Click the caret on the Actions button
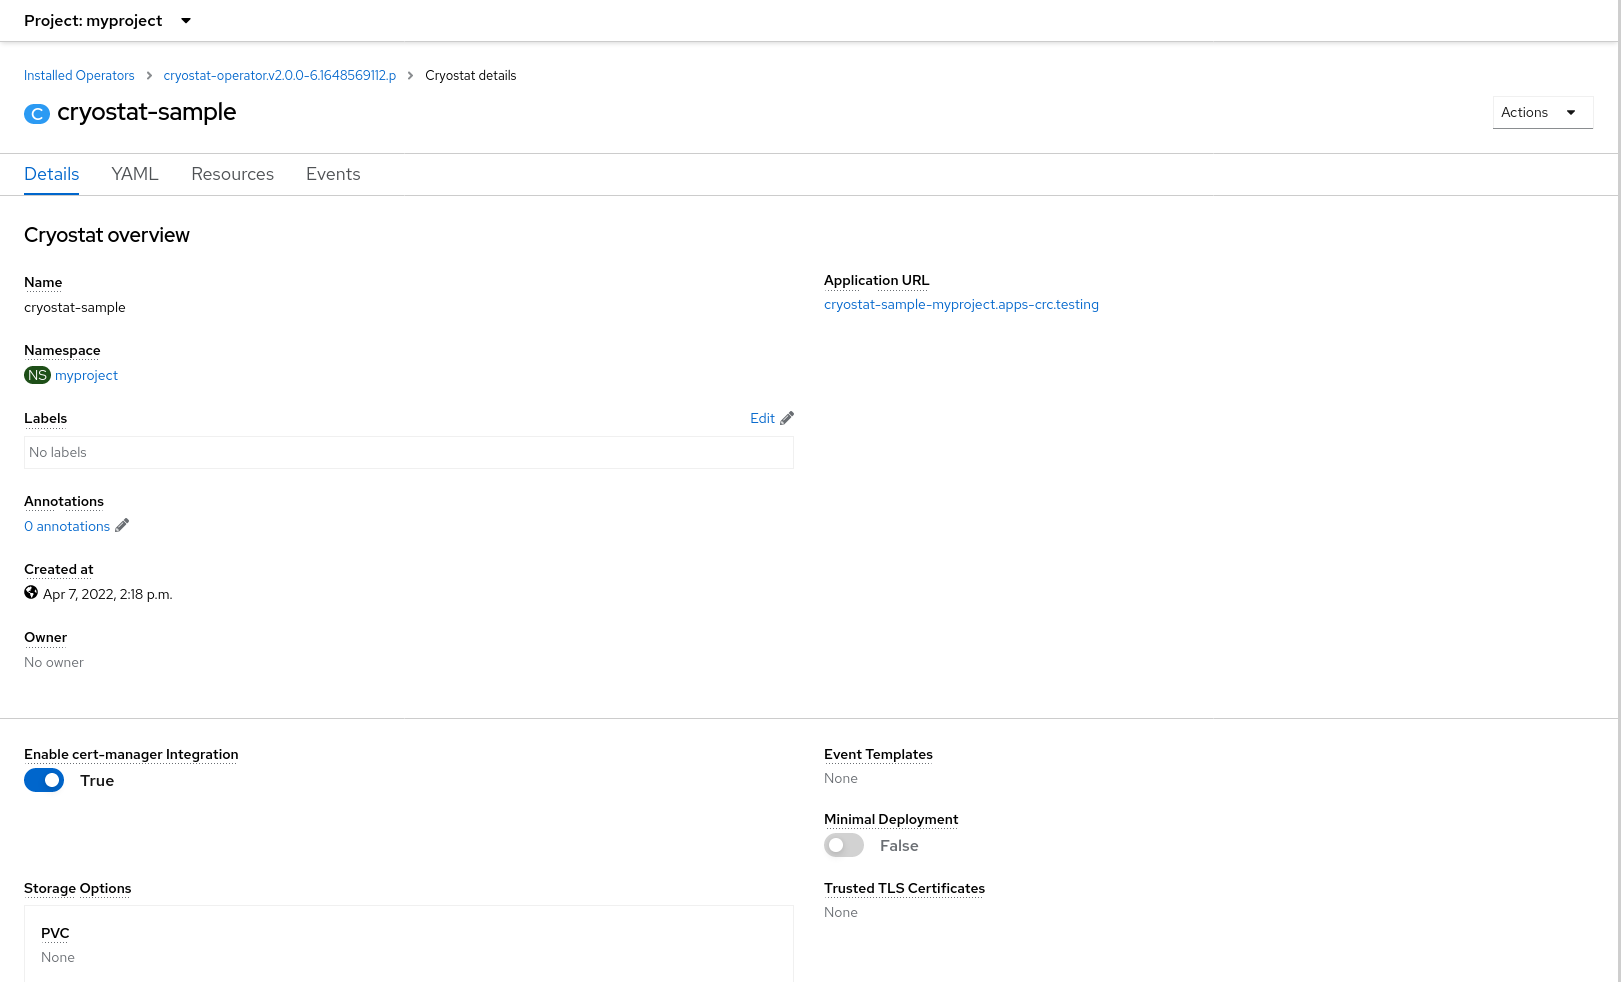This screenshot has height=982, width=1621. coord(1572,112)
